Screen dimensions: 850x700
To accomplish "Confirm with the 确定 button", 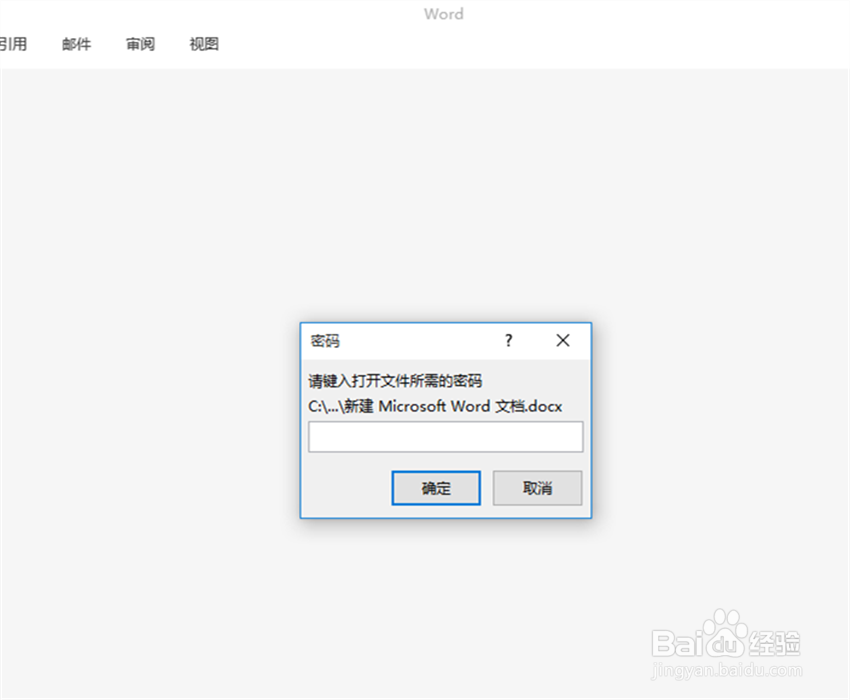I will pyautogui.click(x=436, y=488).
